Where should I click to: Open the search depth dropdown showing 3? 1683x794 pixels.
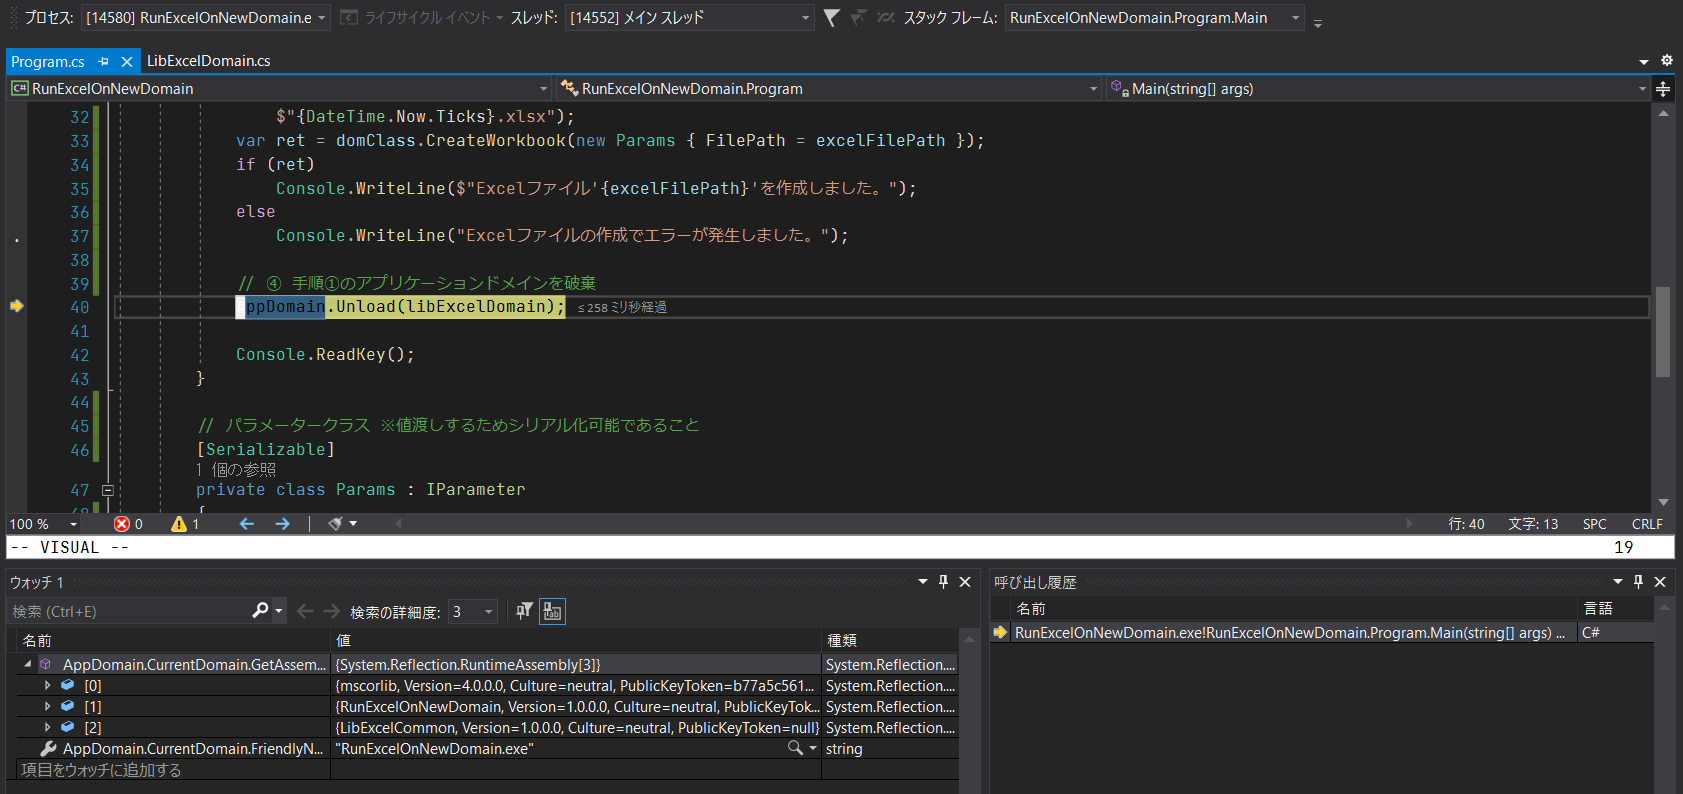coord(472,612)
